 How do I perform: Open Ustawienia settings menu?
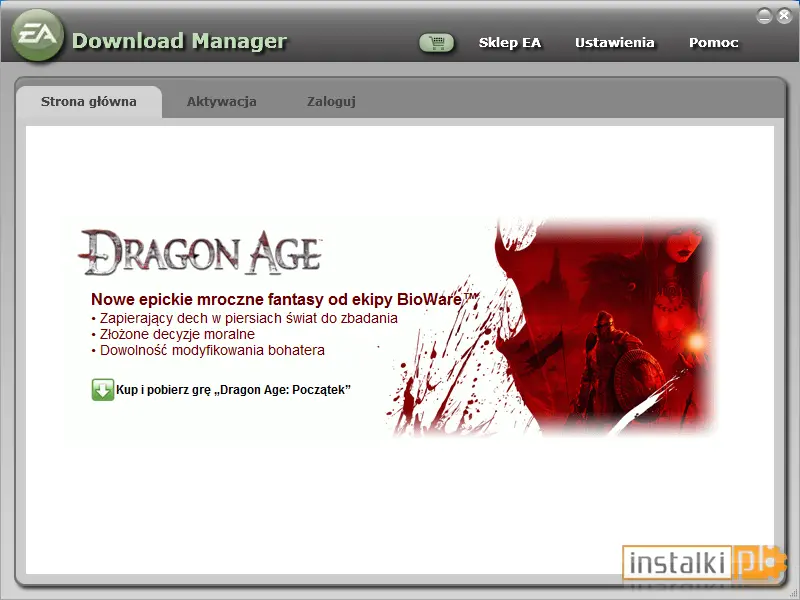click(x=614, y=43)
